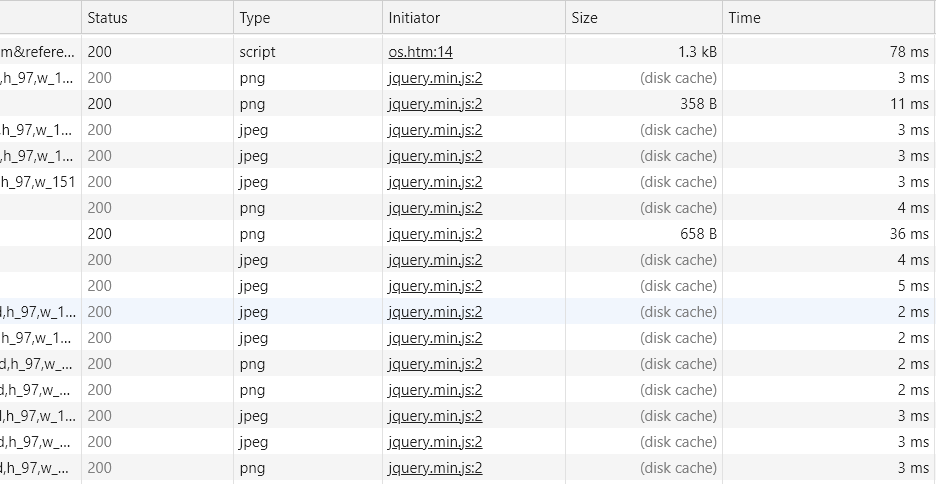Screen dimensions: 936x484
Task: Click the Initiator column header
Action: tap(414, 18)
